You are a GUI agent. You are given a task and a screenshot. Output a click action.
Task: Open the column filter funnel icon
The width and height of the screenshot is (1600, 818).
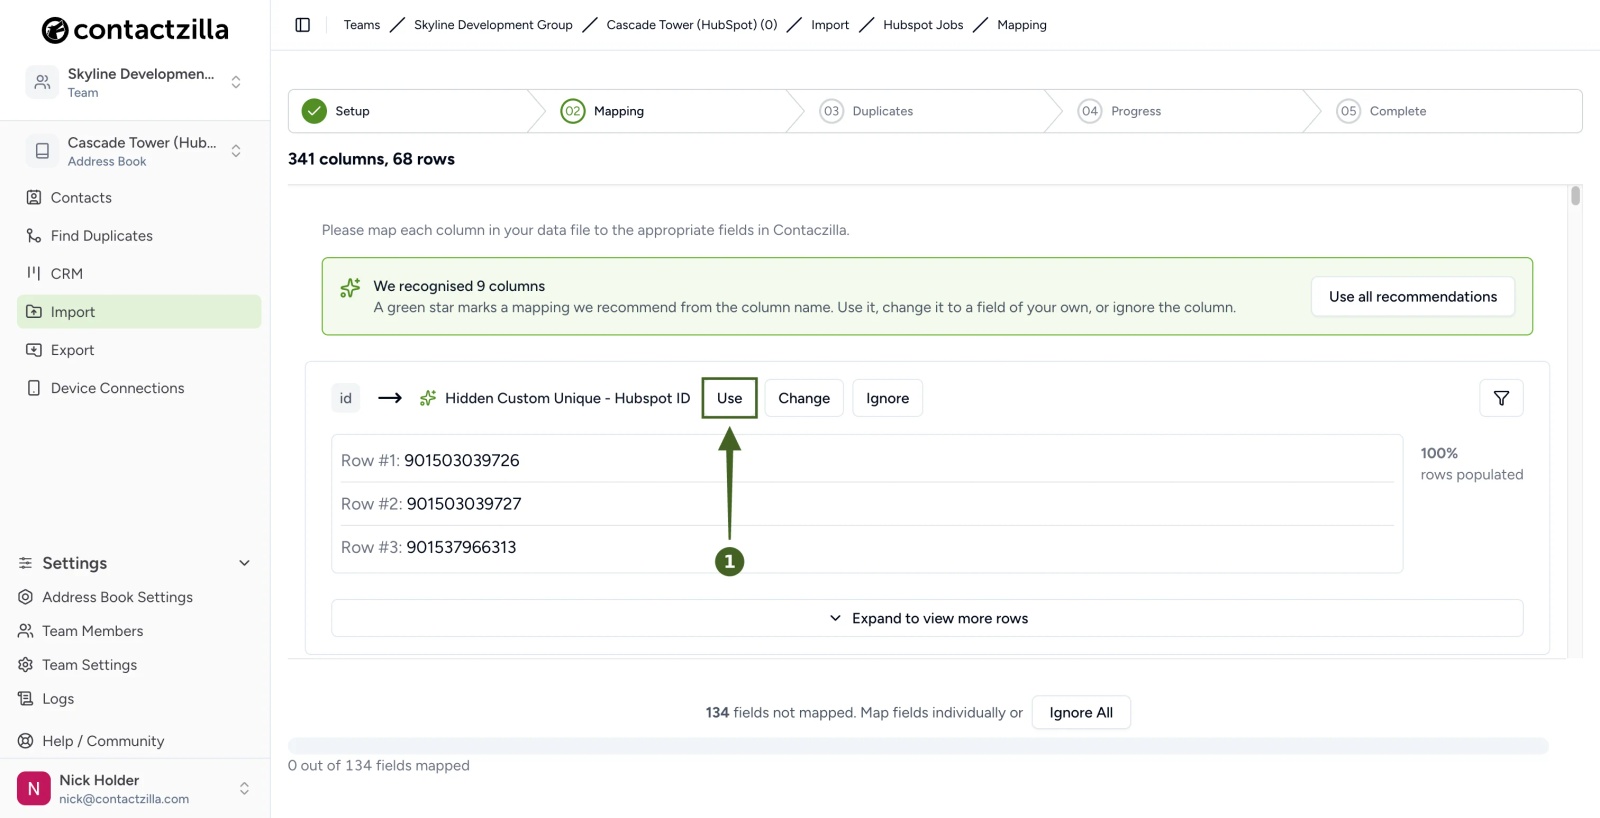1501,398
